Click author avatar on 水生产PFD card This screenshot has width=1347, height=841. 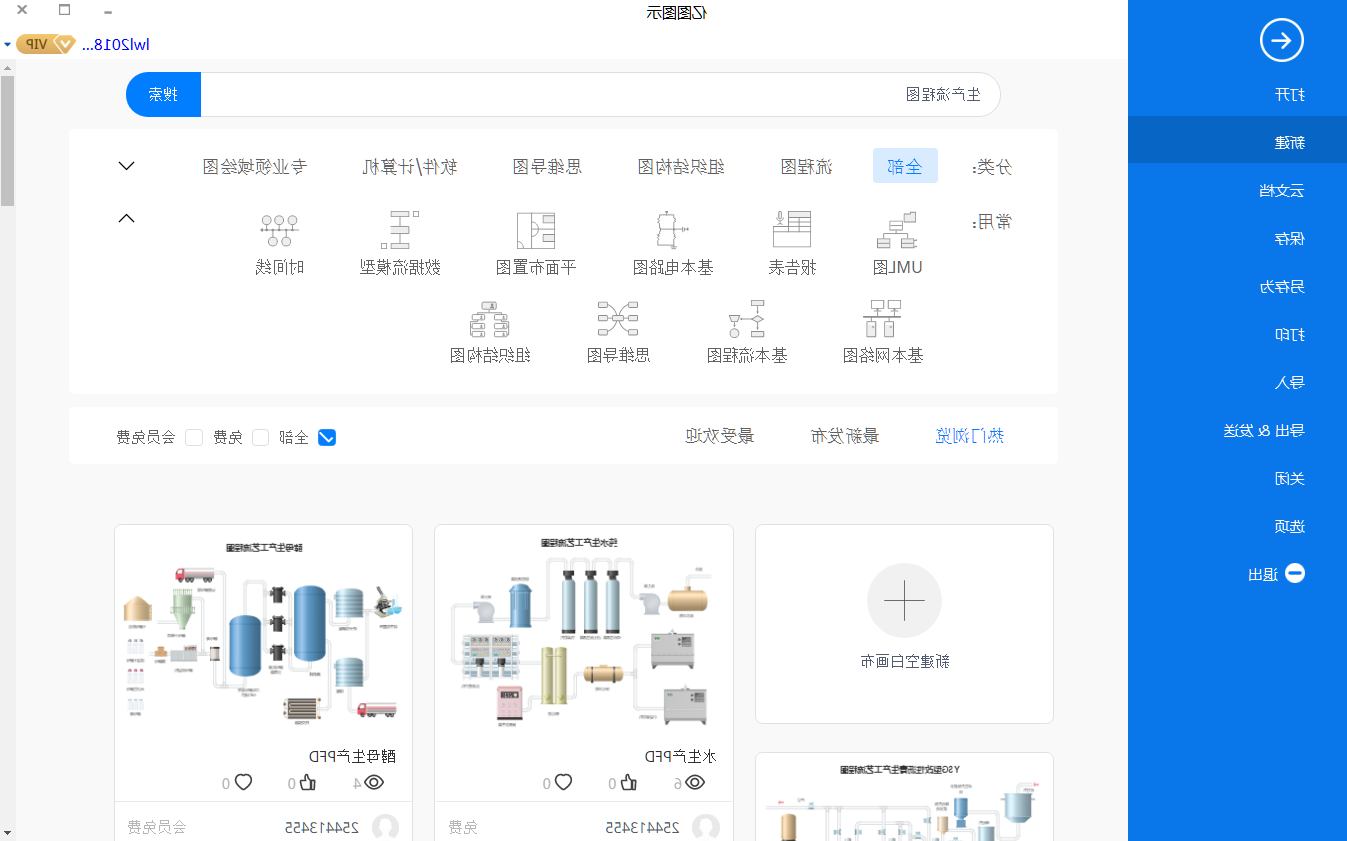tap(706, 827)
